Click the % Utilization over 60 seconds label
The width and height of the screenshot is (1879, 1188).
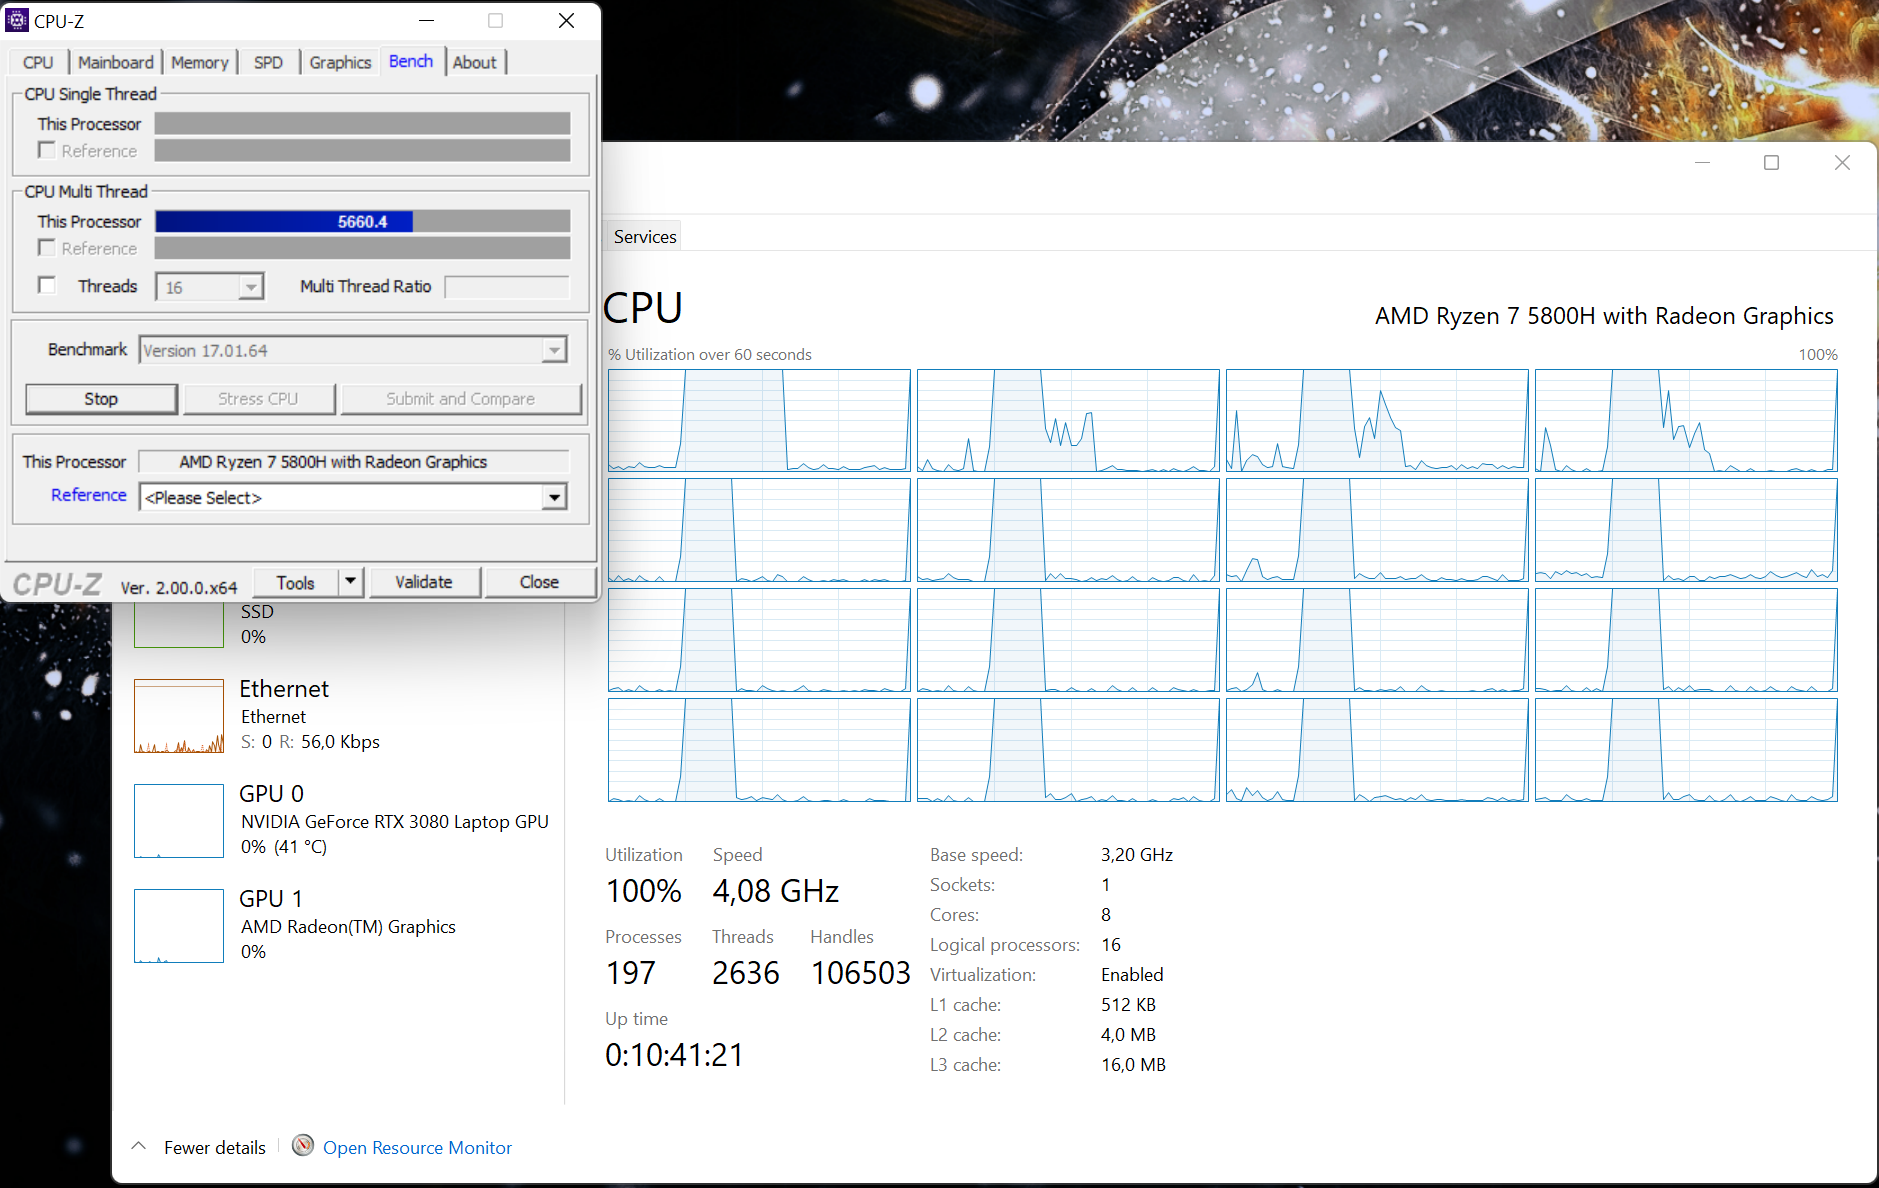(x=710, y=355)
